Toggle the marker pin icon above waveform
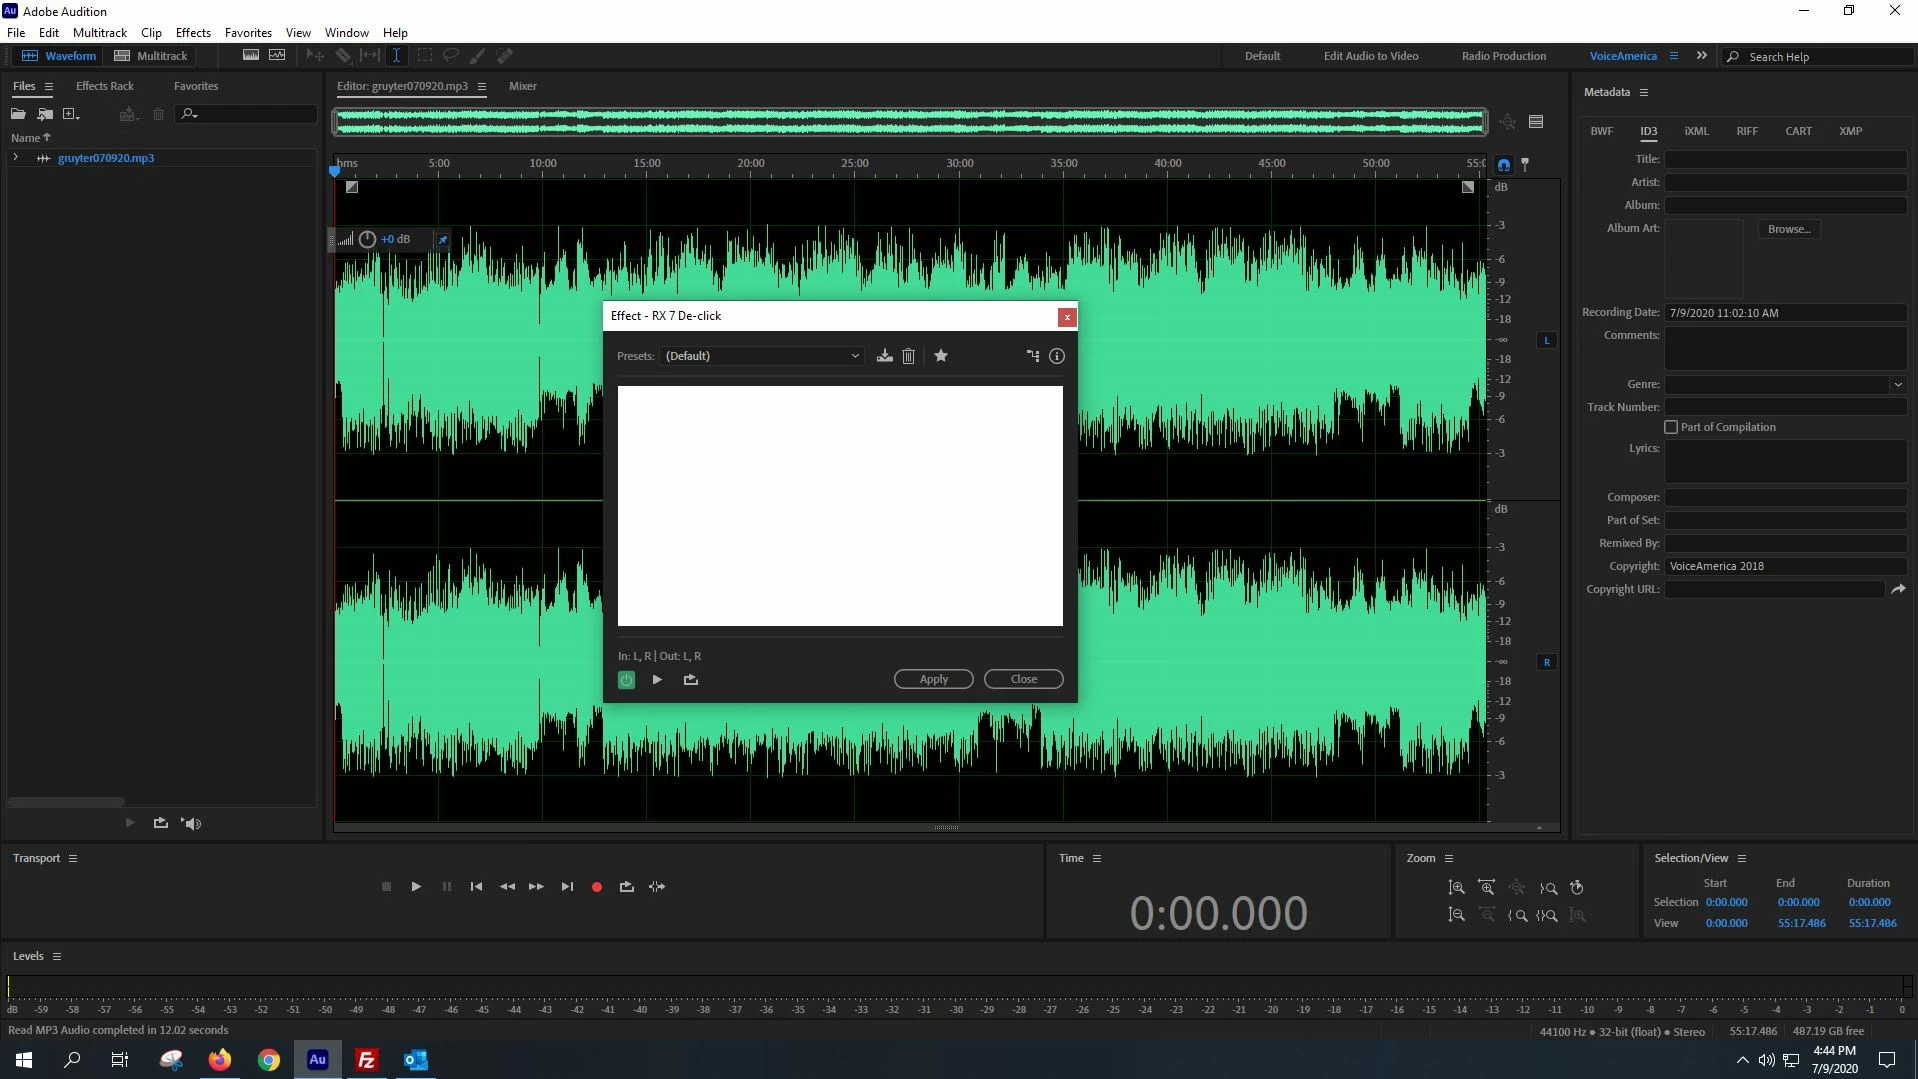 point(1525,164)
